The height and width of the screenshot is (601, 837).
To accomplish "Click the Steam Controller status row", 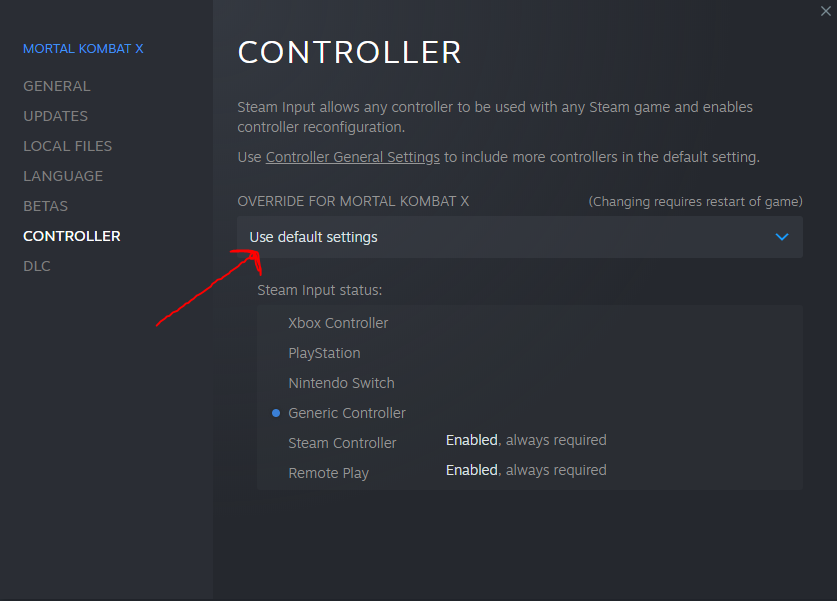I will 530,443.
